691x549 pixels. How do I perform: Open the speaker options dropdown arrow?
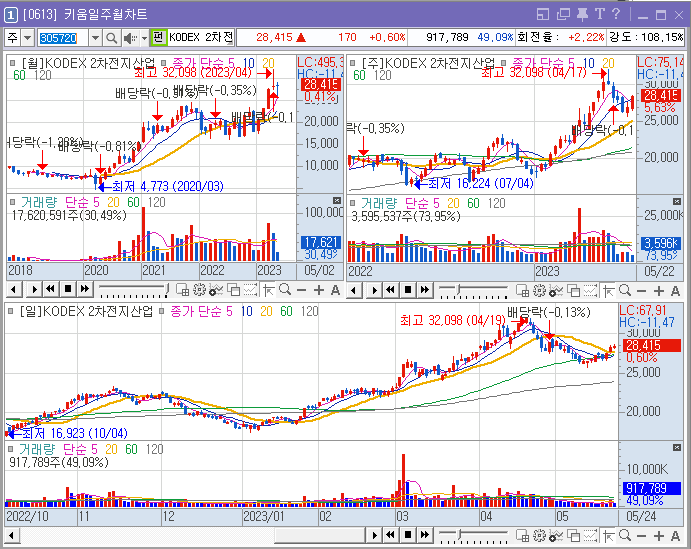point(144,38)
